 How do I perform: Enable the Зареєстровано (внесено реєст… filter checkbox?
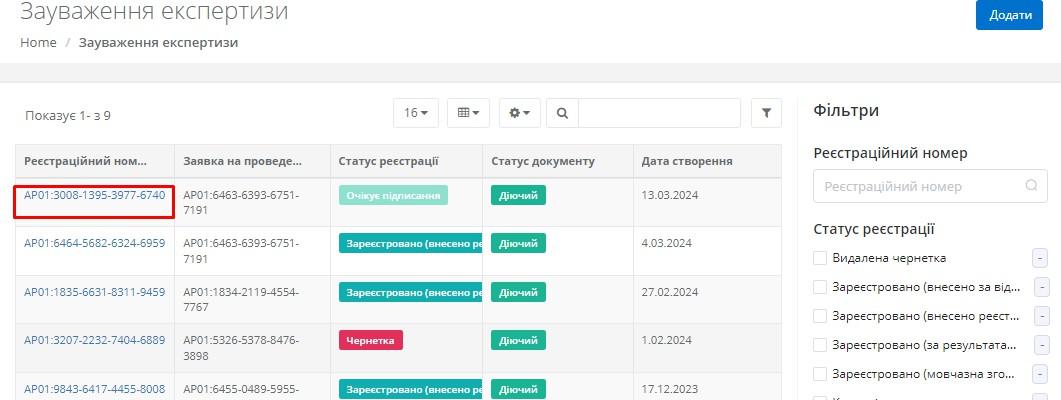pos(820,316)
